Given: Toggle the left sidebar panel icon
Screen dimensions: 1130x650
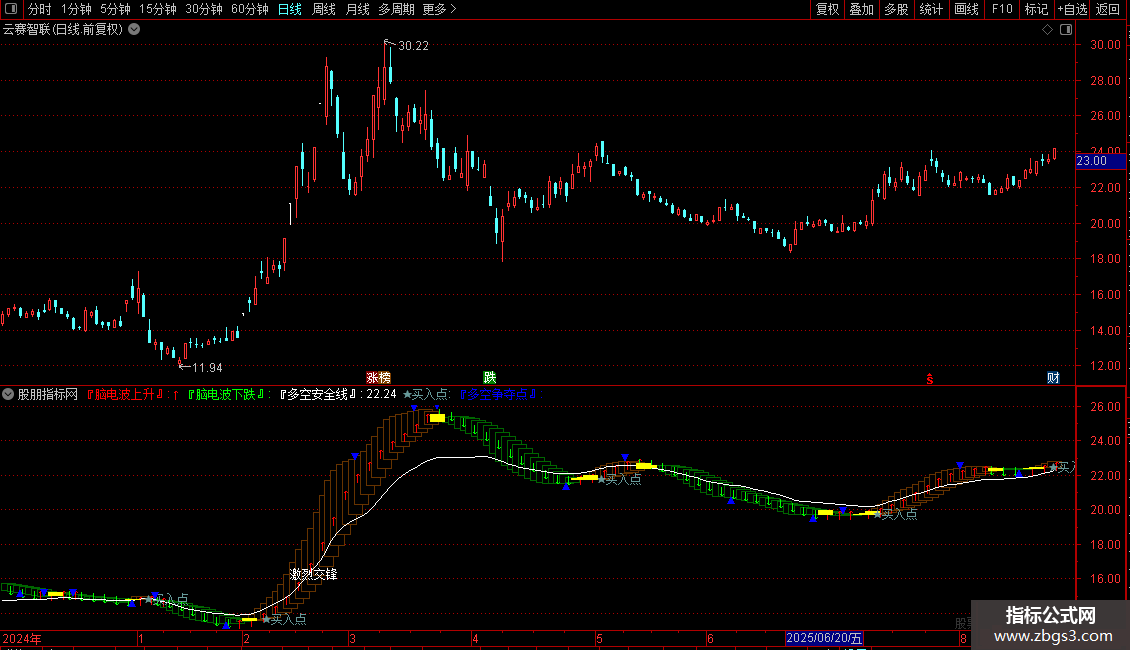Looking at the screenshot, I should coord(11,9).
